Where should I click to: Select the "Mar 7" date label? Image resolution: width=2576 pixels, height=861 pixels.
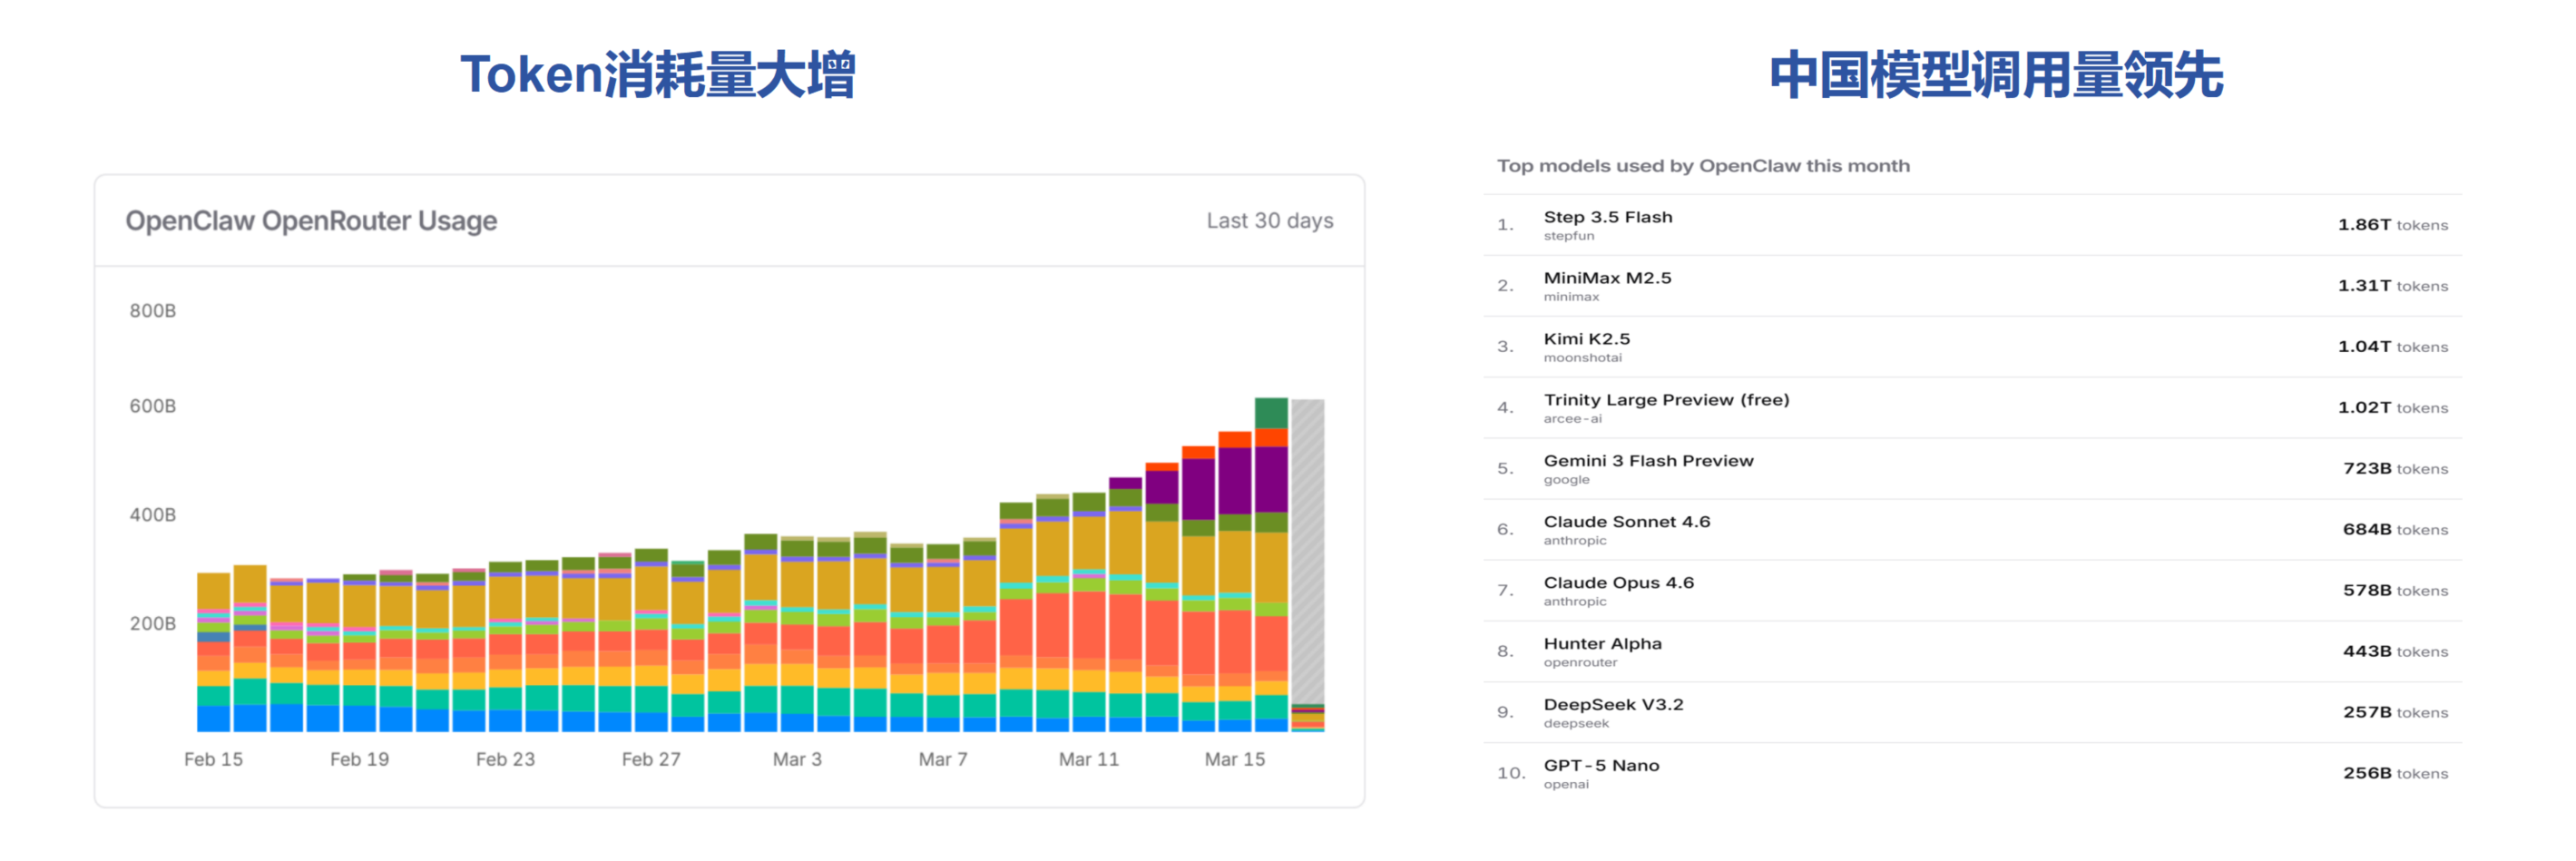(943, 759)
